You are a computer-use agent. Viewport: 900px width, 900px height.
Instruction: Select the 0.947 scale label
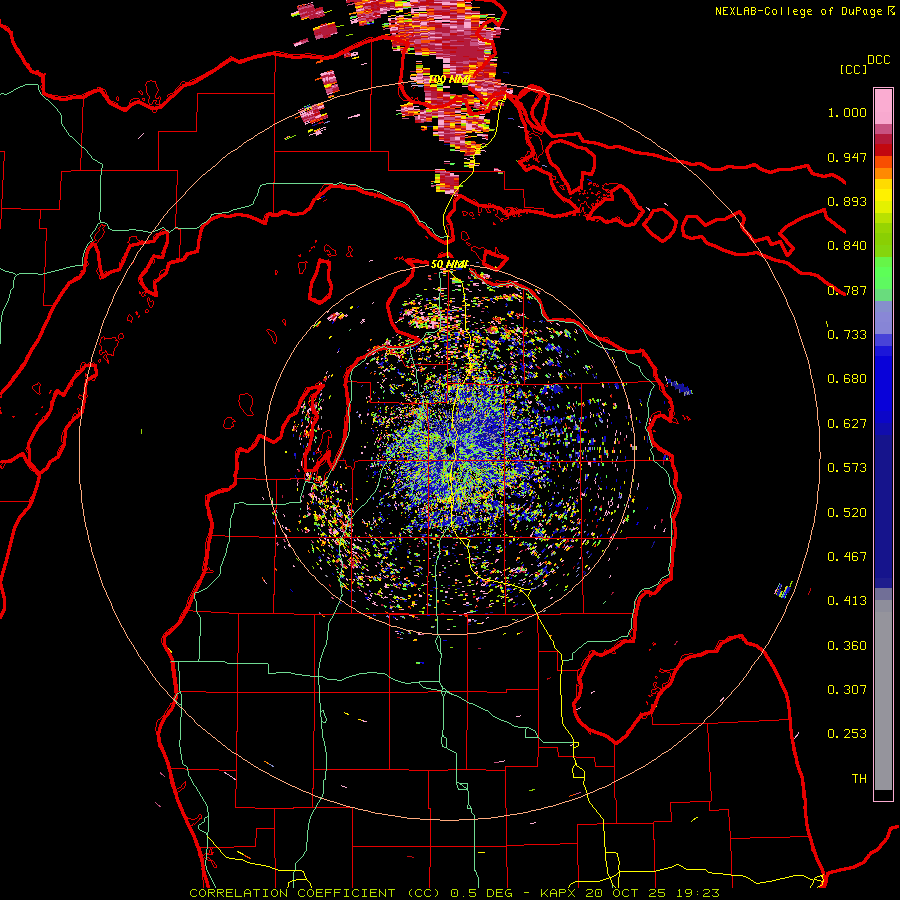click(x=847, y=157)
